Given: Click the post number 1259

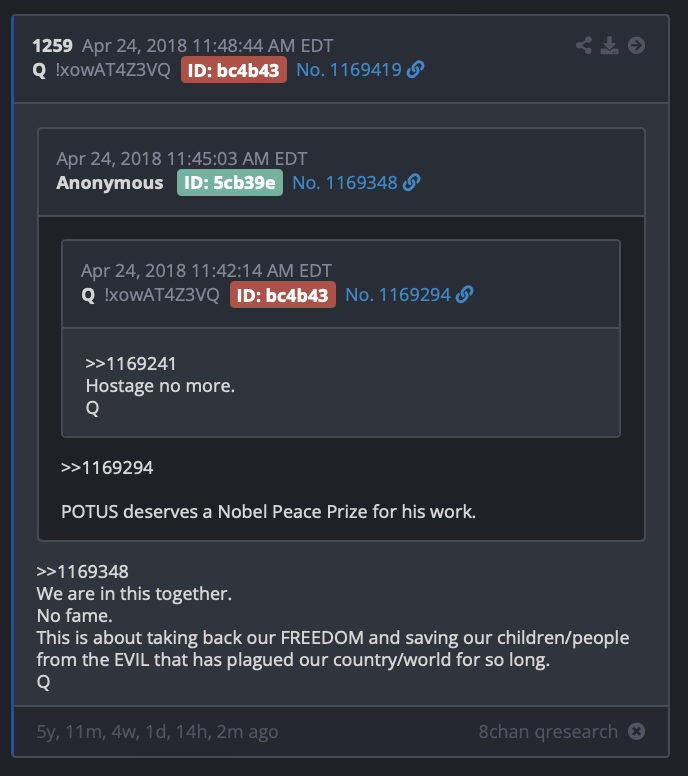Looking at the screenshot, I should coord(52,46).
